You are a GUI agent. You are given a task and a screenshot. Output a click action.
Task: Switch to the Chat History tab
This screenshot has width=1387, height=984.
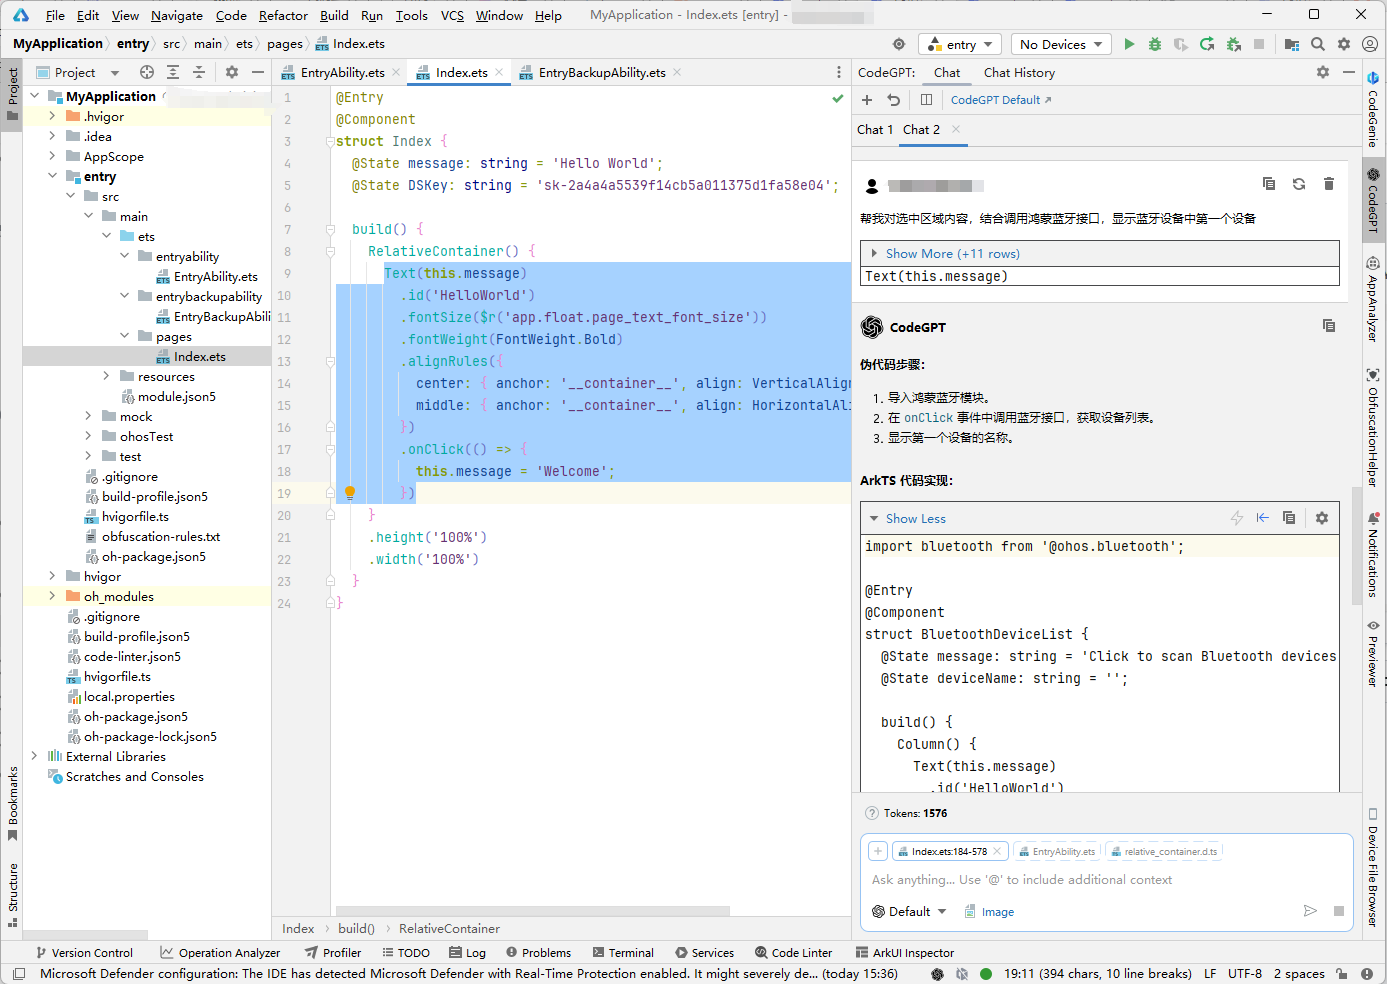pos(1018,73)
